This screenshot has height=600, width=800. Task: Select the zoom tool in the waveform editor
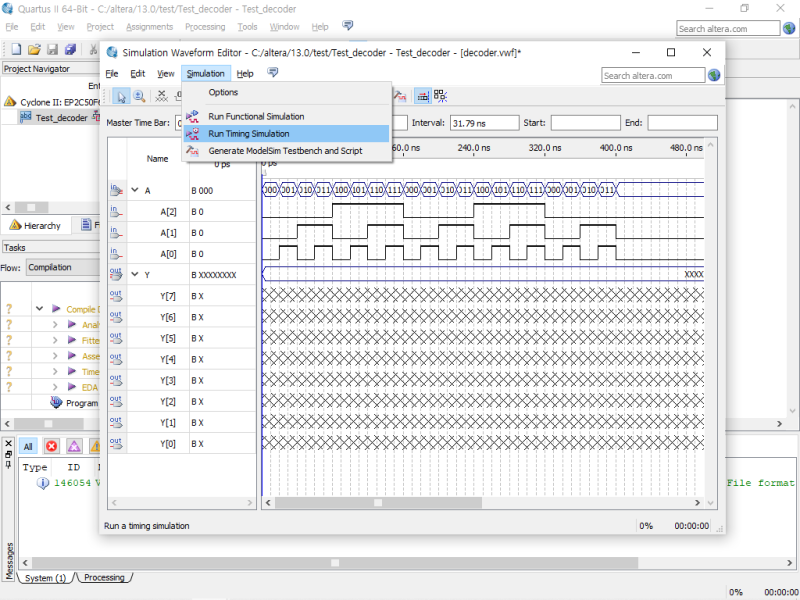click(x=138, y=96)
